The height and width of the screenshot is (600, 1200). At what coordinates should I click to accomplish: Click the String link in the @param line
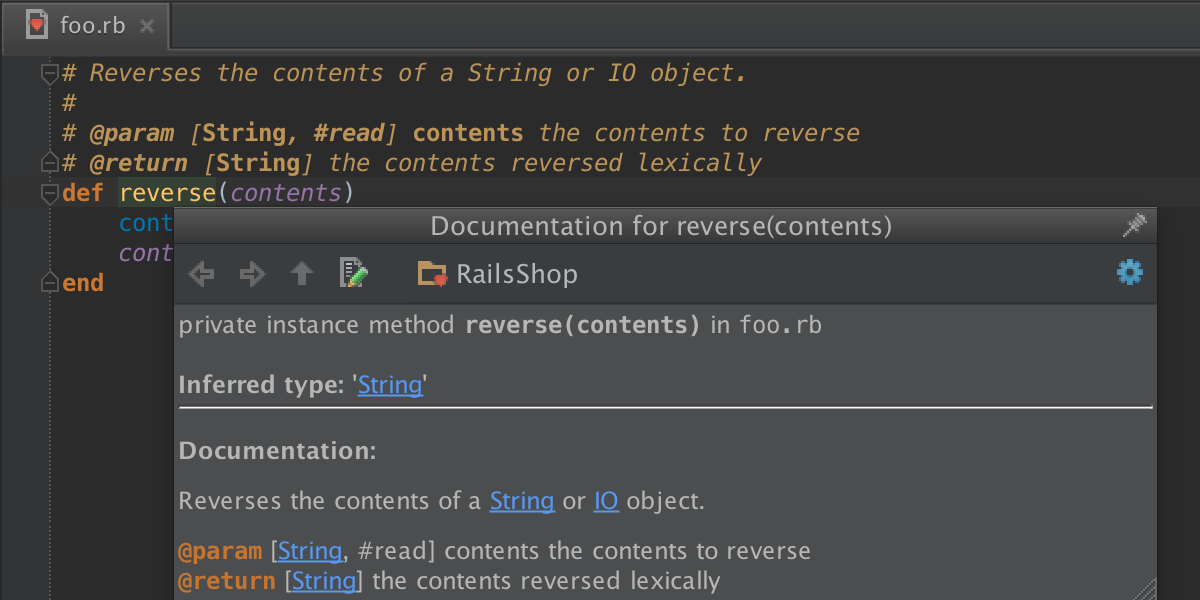(x=310, y=551)
